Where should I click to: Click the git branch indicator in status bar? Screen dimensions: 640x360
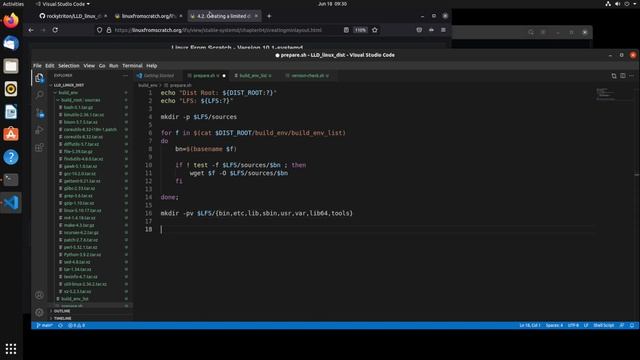coord(44,325)
